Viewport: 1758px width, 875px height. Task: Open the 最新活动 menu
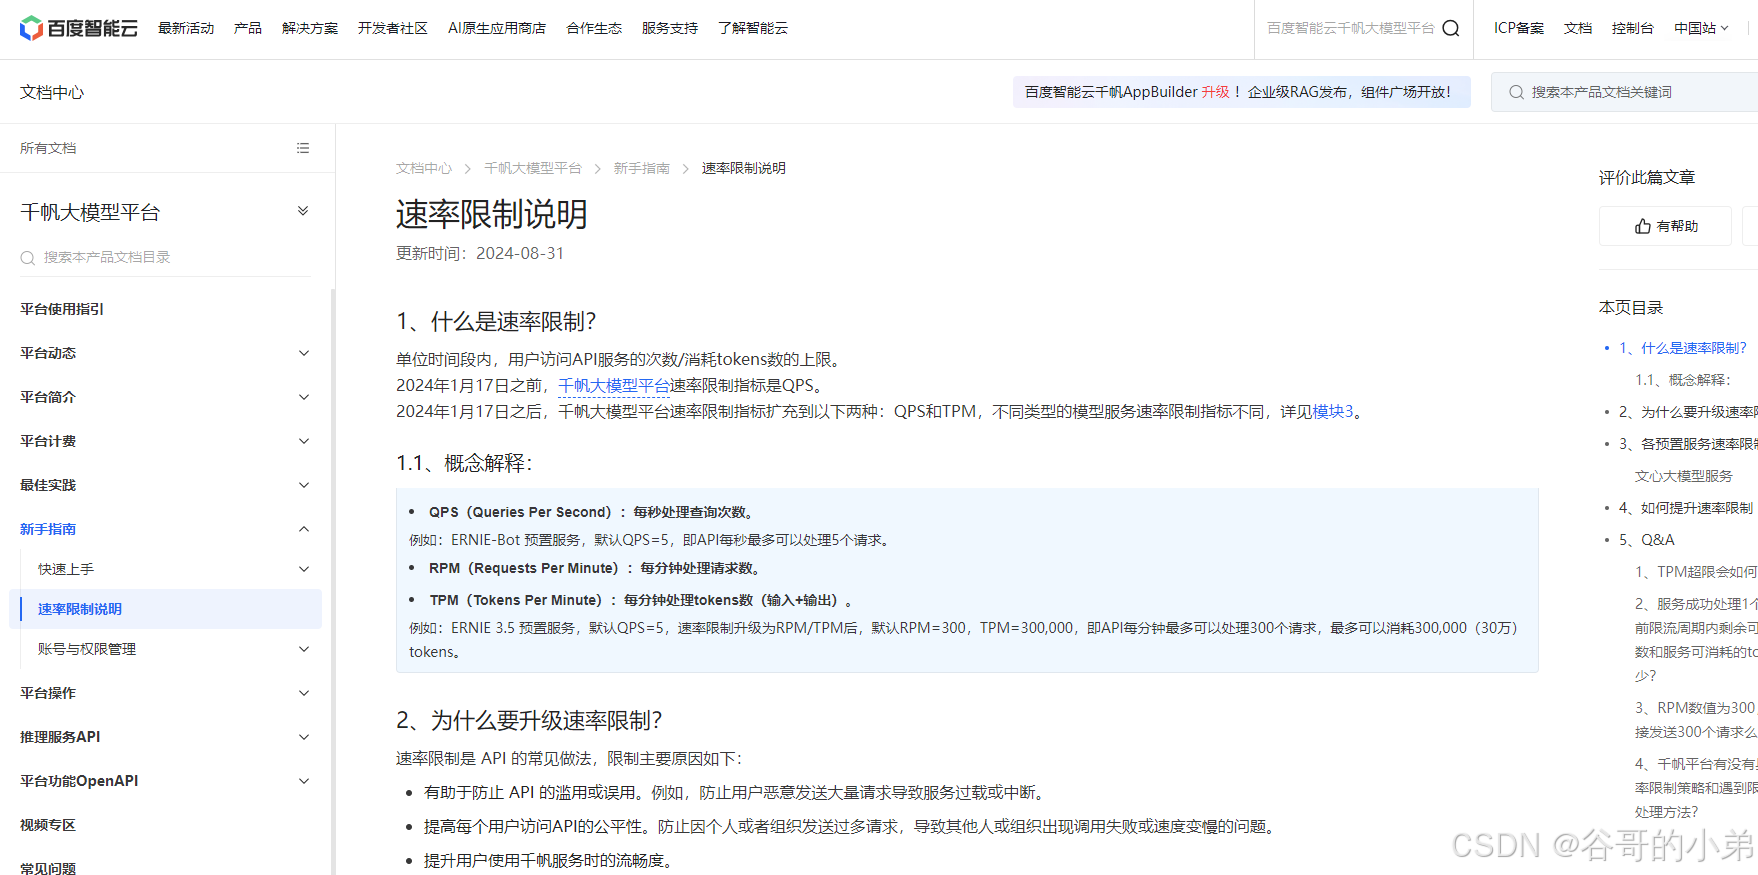click(x=186, y=28)
